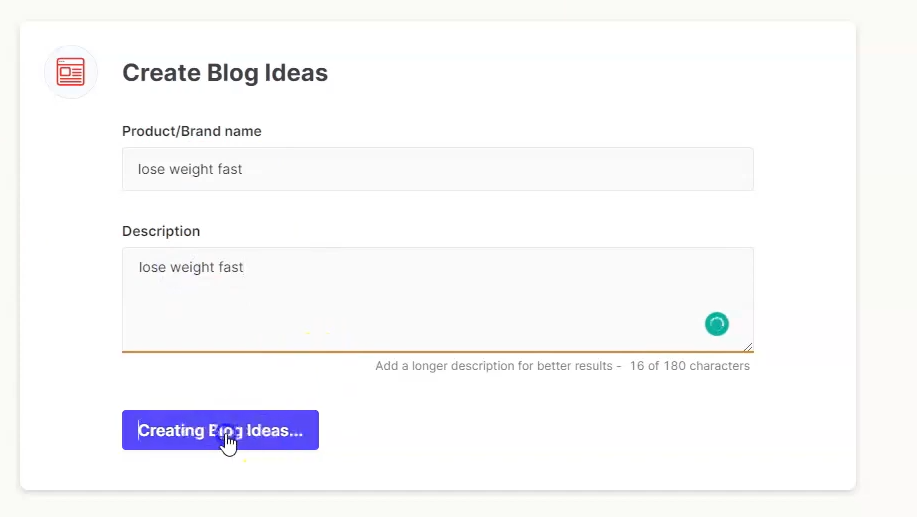Focus the Description text area
The width and height of the screenshot is (917, 517).
point(437,300)
